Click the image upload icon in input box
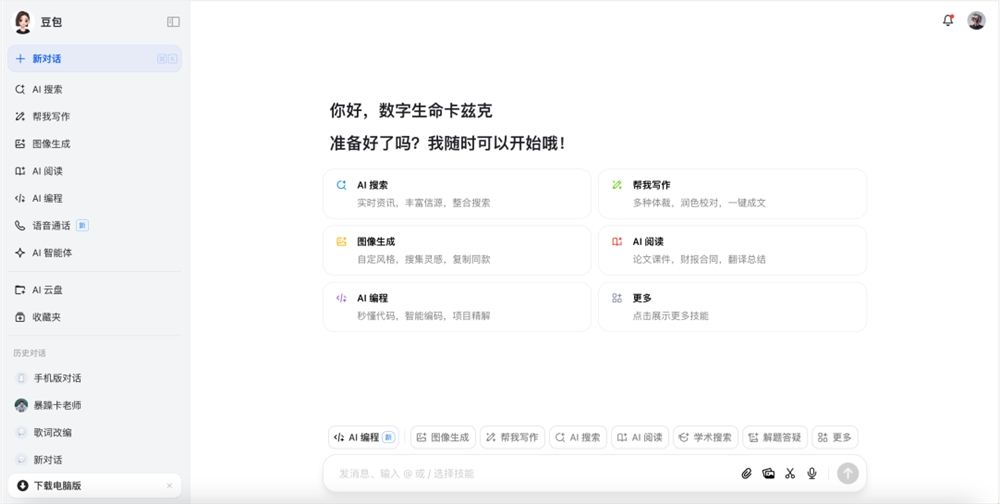Image resolution: width=1000 pixels, height=504 pixels. coord(768,473)
